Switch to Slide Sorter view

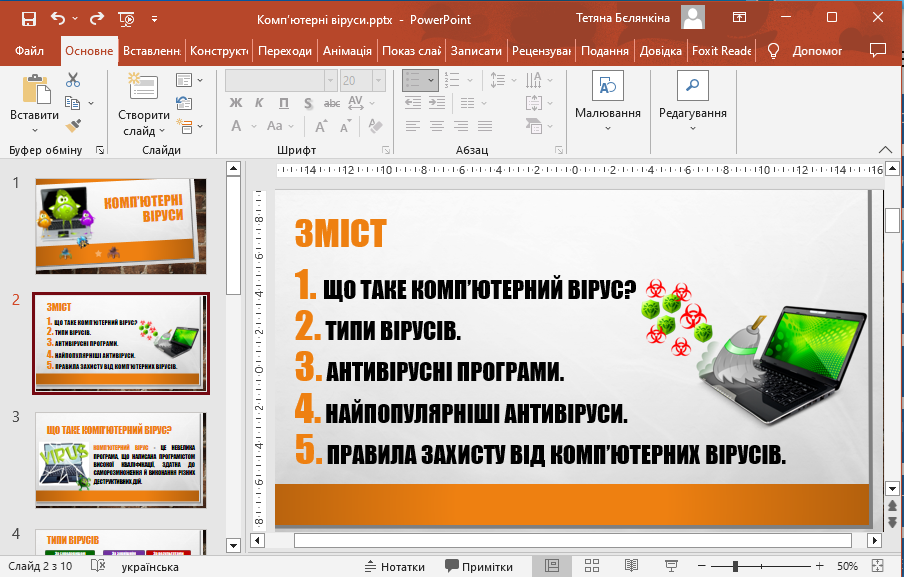click(592, 566)
